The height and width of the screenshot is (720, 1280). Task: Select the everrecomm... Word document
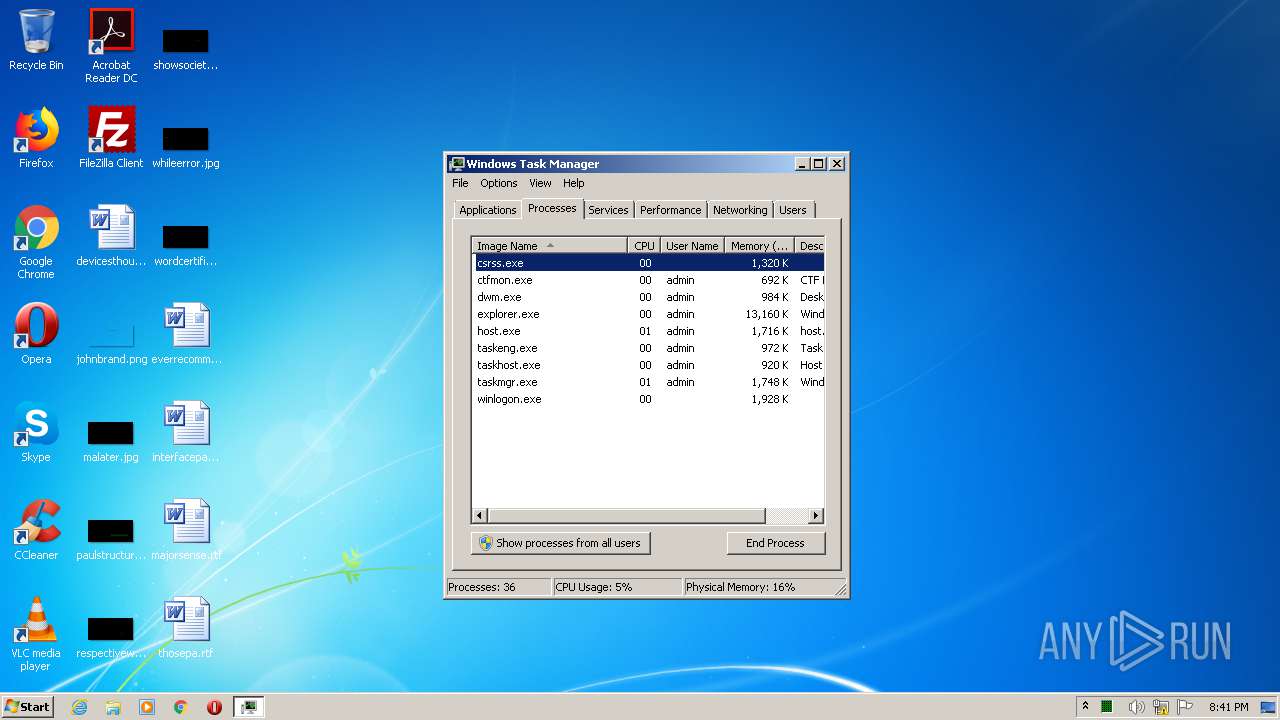tap(186, 334)
